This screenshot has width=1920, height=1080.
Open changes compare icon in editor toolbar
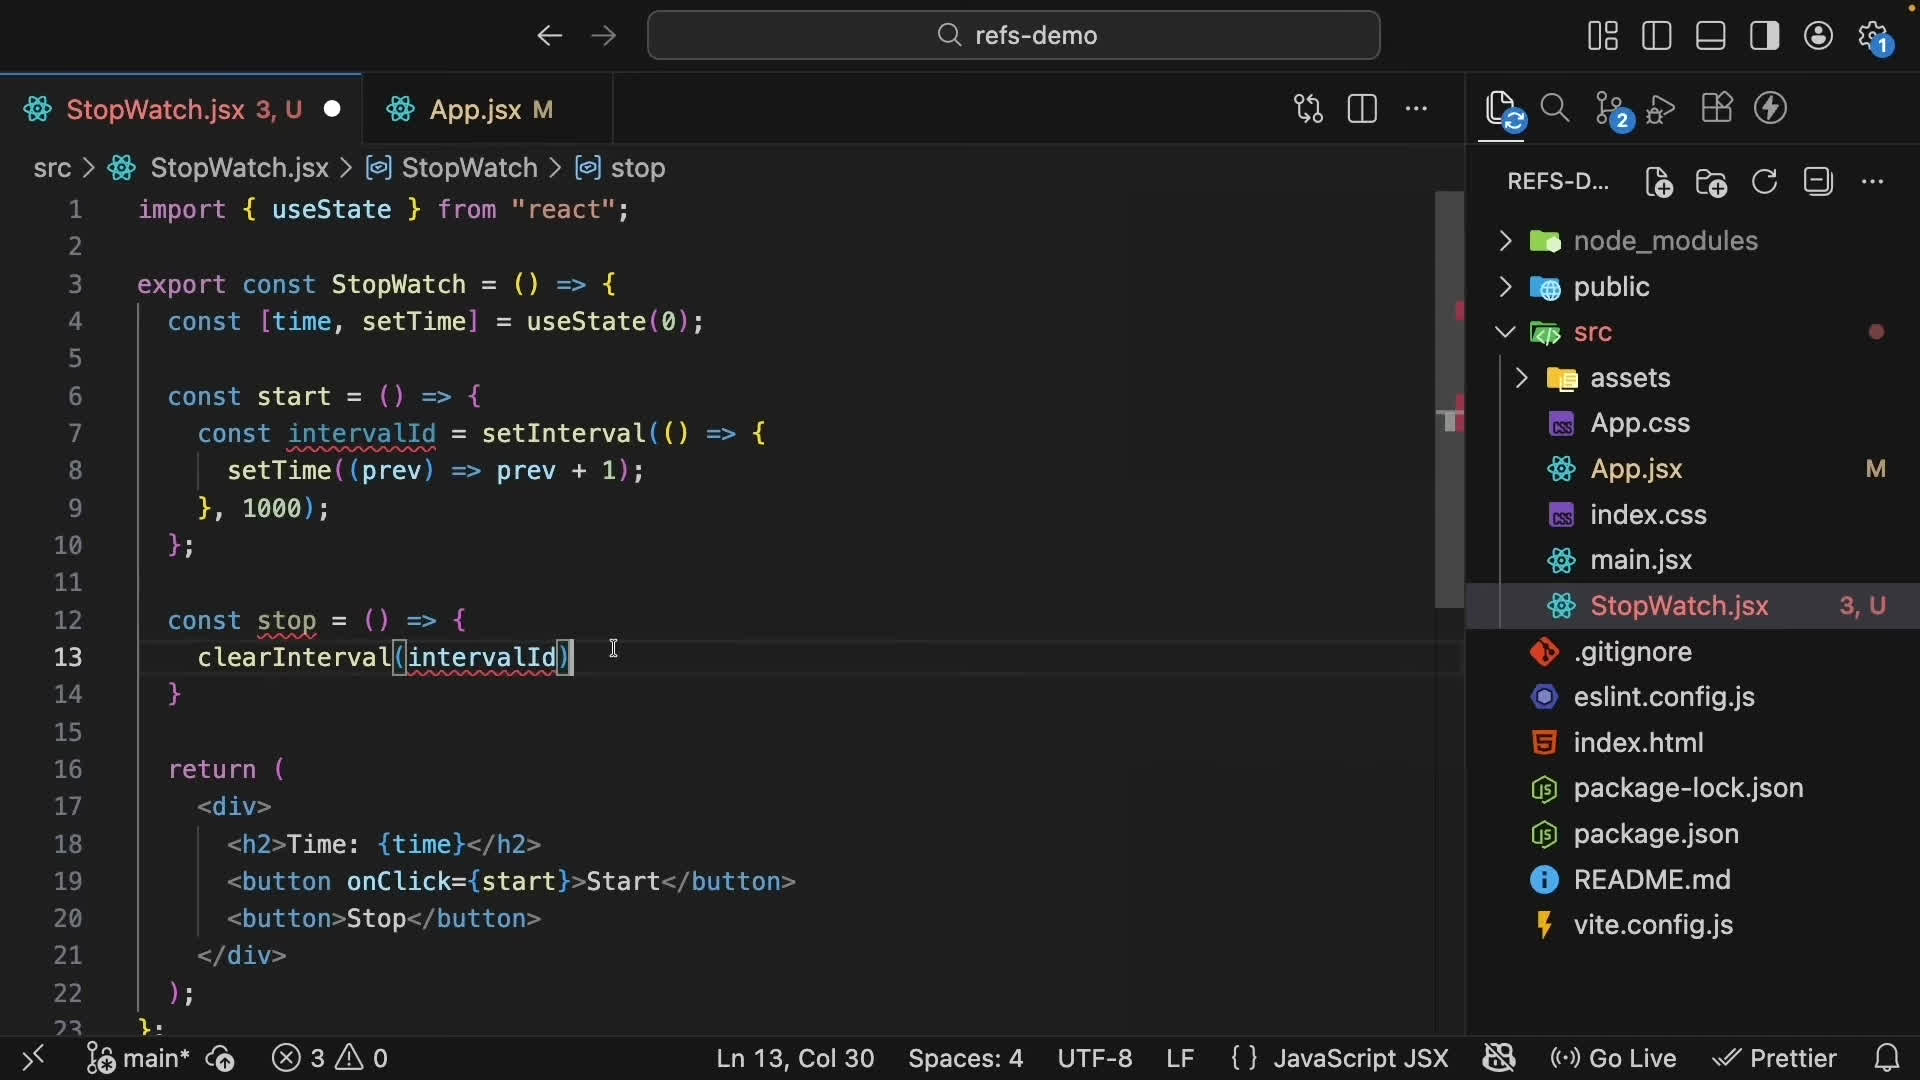pyautogui.click(x=1309, y=109)
